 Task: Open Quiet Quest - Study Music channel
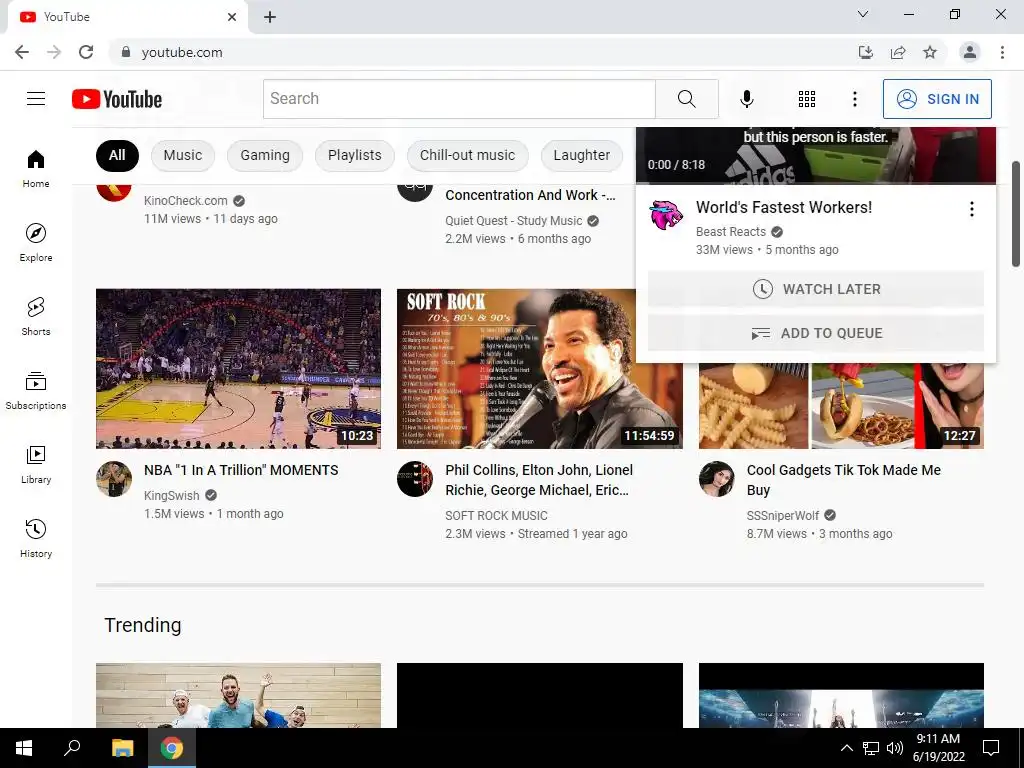513,221
